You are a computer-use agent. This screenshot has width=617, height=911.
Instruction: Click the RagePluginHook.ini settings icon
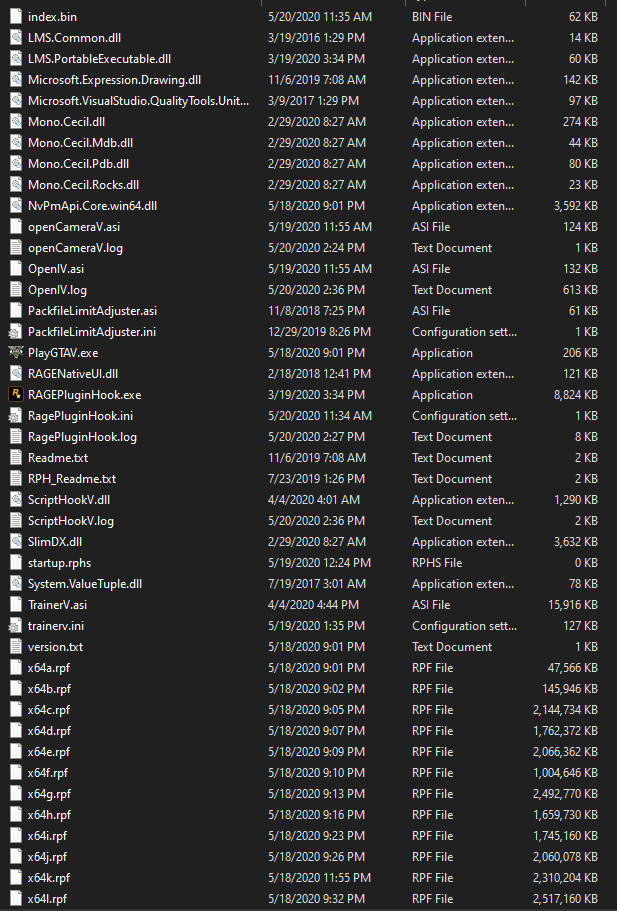(15, 415)
